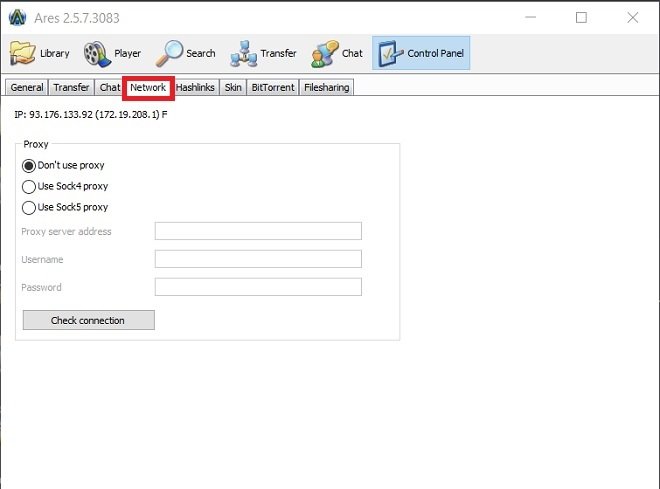
Task: Open the Player section
Action: (x=112, y=53)
